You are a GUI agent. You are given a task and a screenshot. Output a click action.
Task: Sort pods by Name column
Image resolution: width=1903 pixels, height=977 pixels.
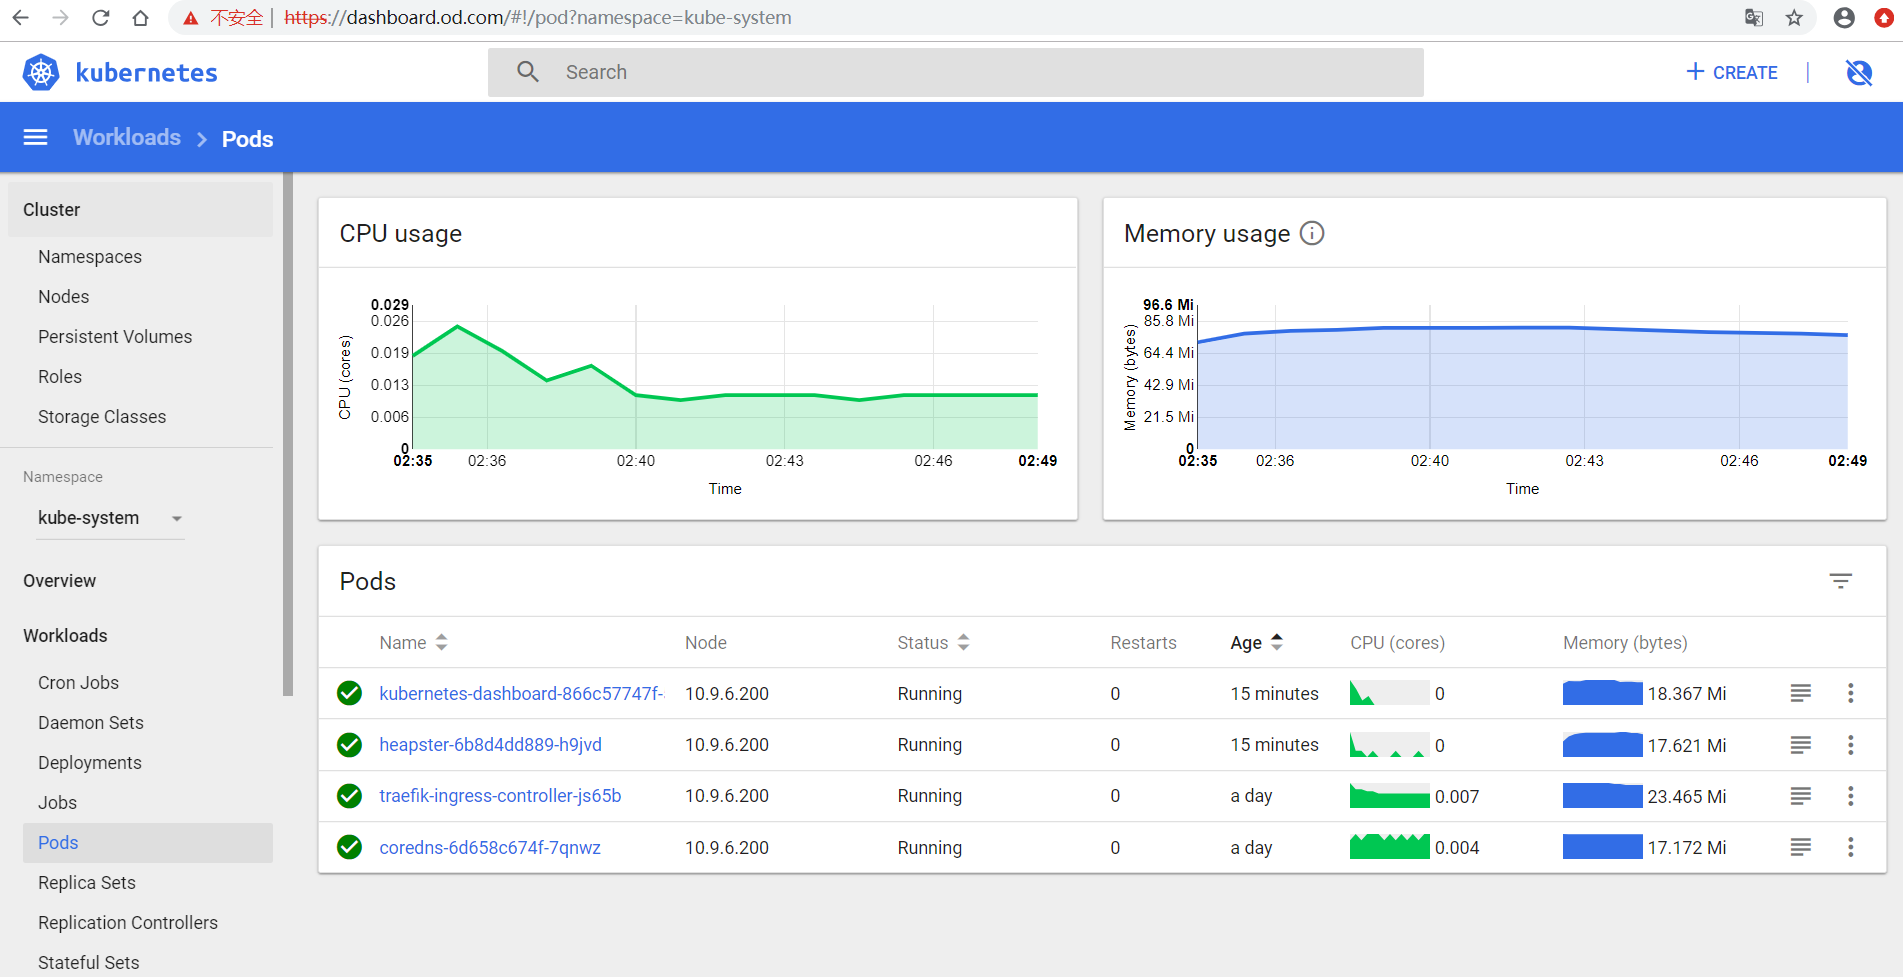[x=413, y=643]
